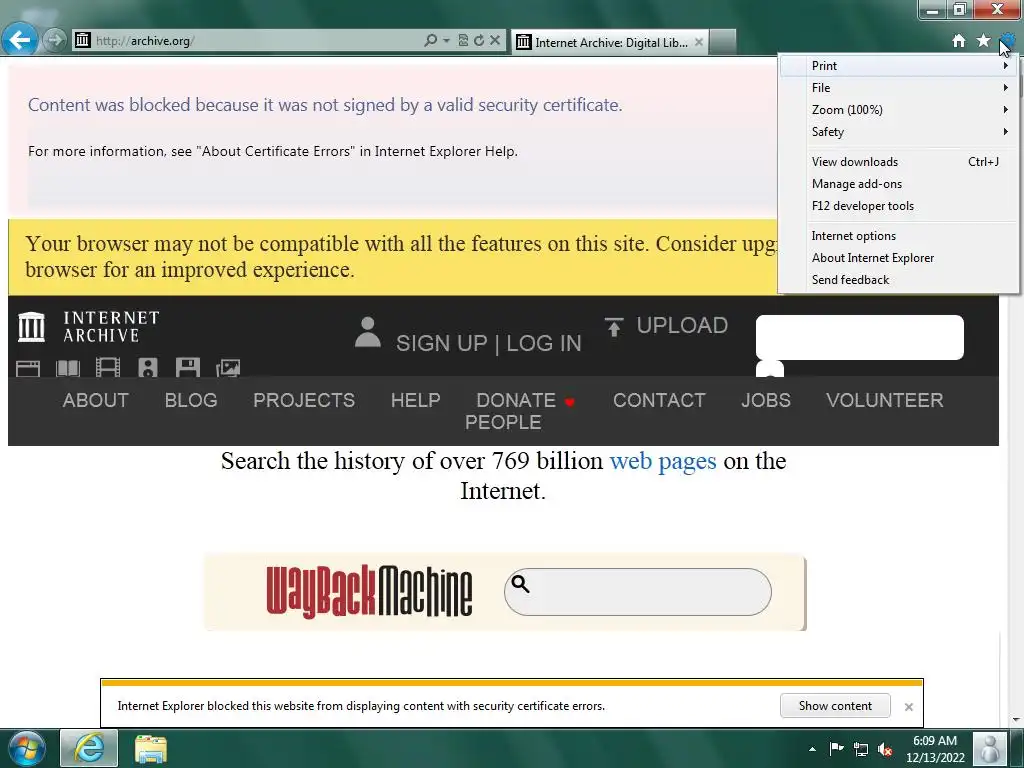Open address bar autocomplete dropdown arrow

[447, 40]
